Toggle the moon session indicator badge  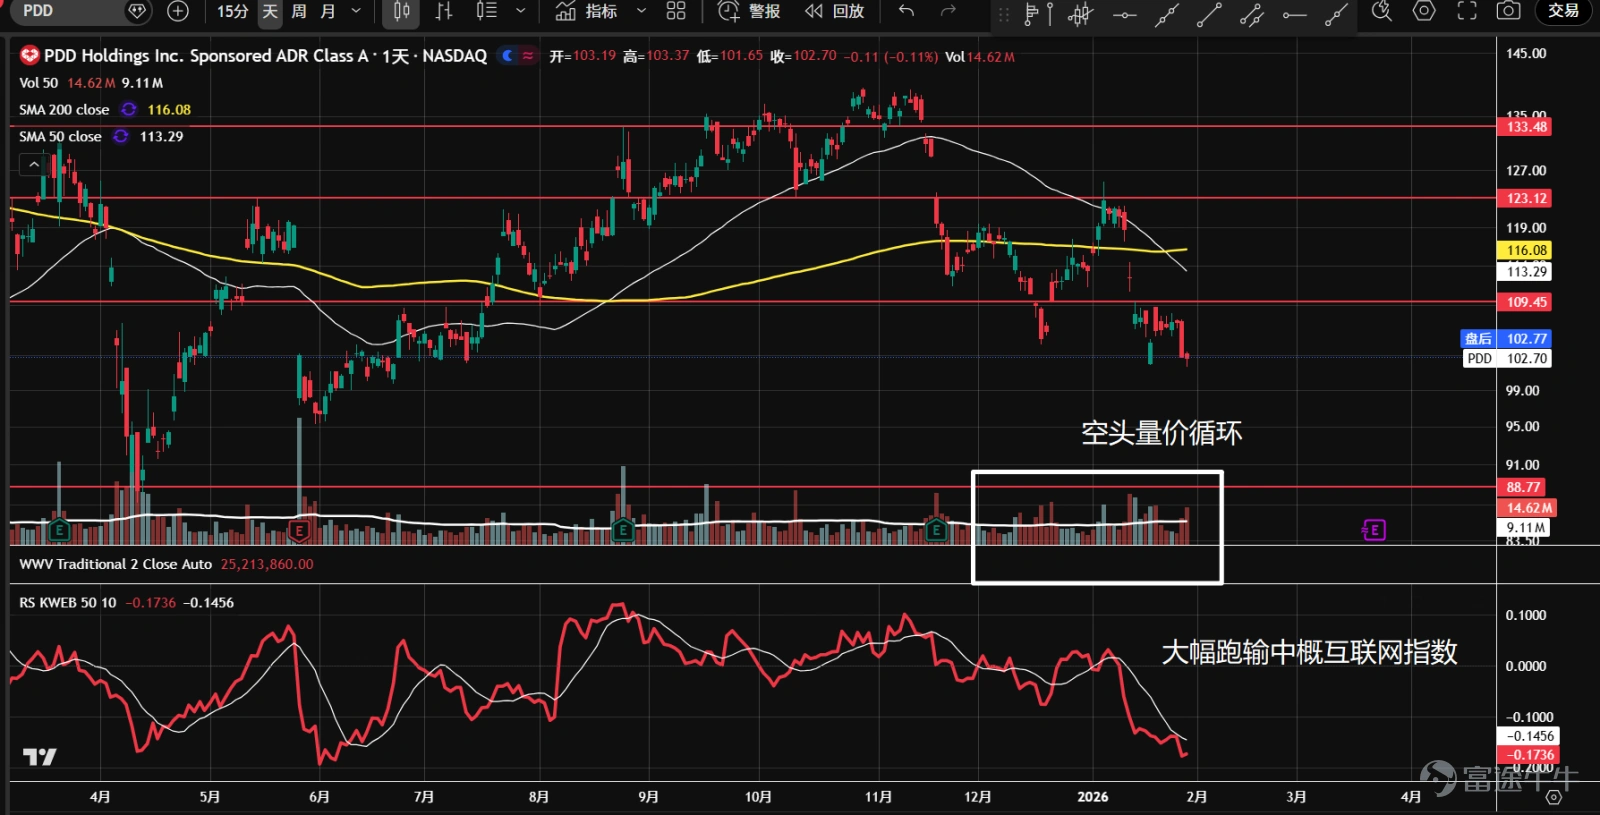pyautogui.click(x=508, y=56)
